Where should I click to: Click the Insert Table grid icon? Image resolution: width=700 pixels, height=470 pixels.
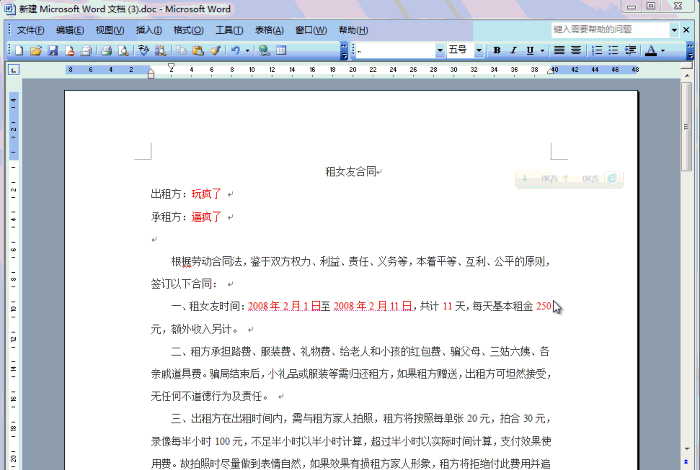tap(281, 50)
